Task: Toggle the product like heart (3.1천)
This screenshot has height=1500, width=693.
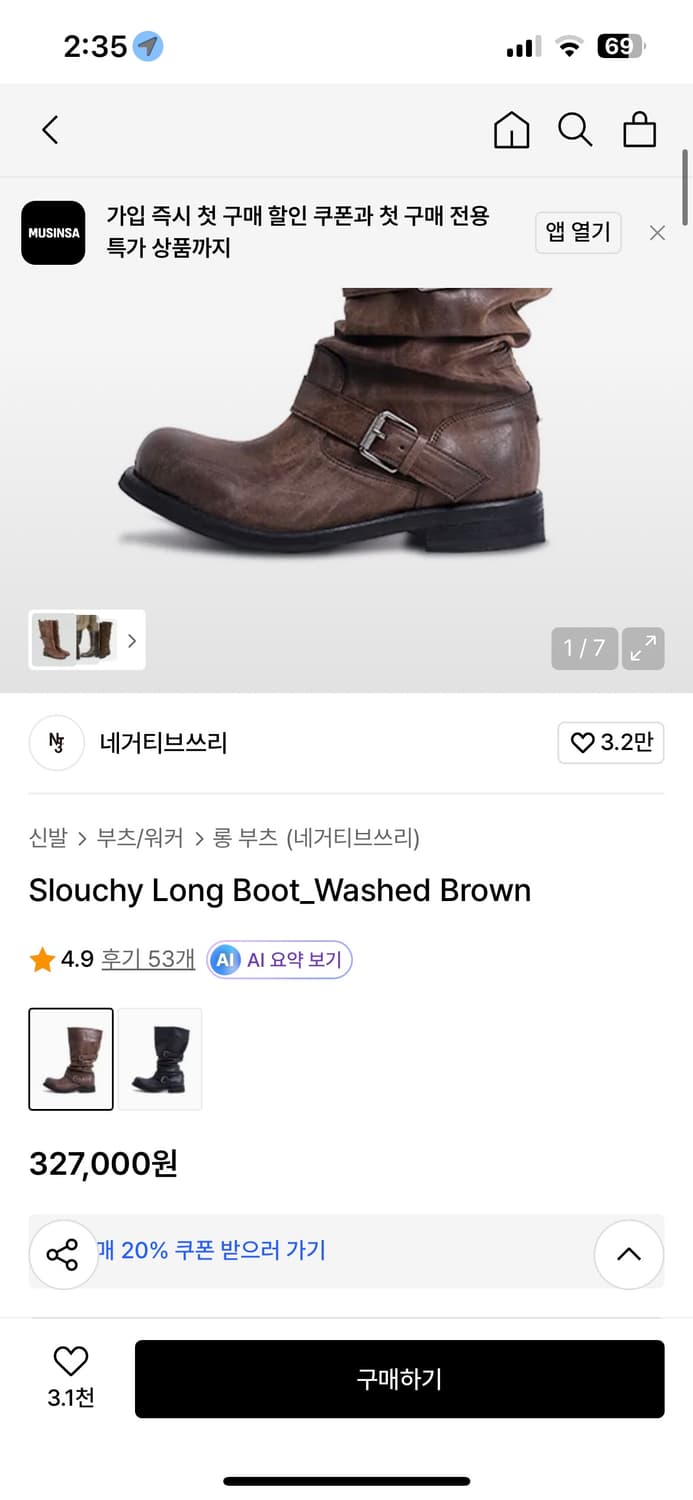Action: tap(69, 1361)
